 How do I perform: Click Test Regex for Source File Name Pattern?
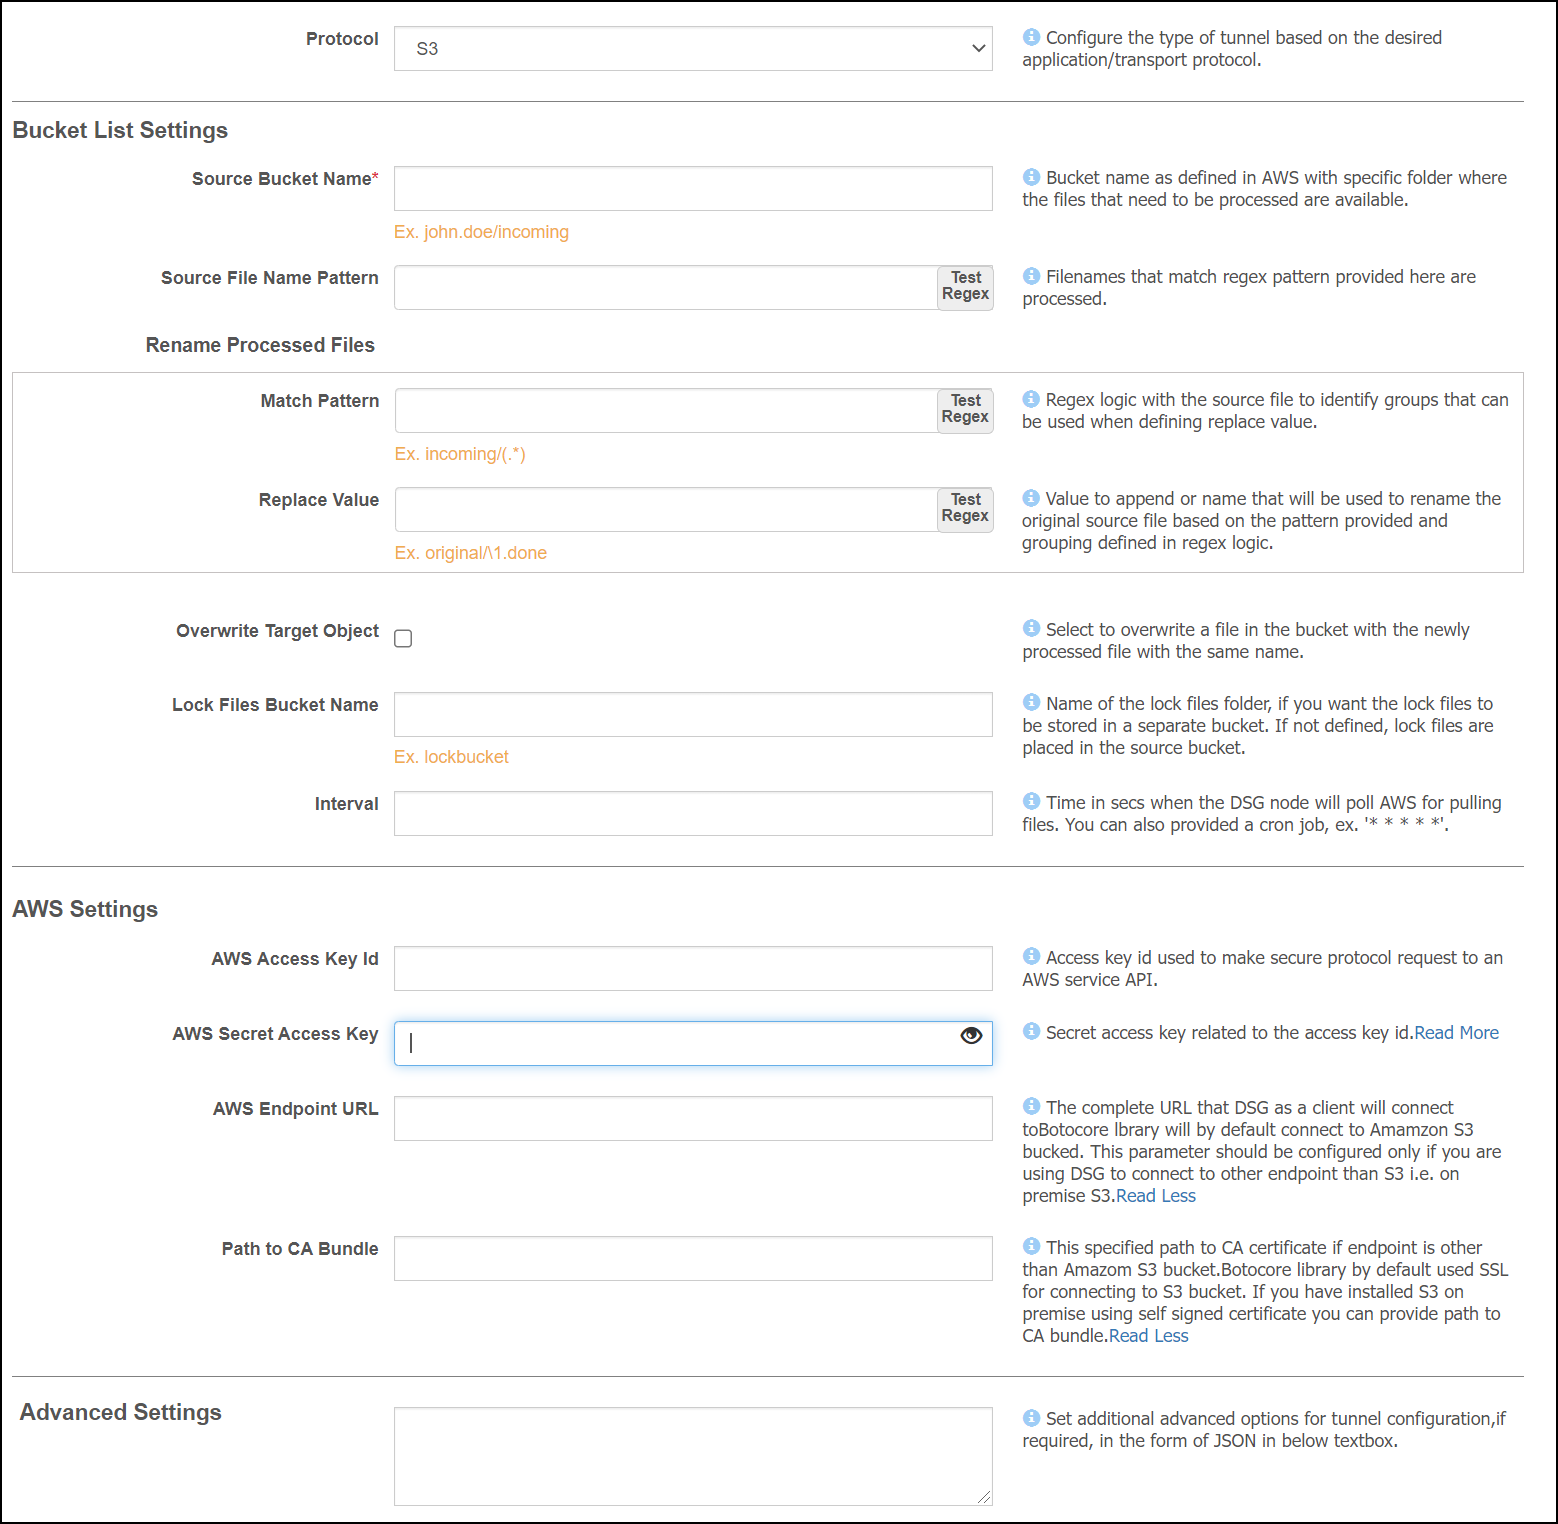(x=964, y=287)
